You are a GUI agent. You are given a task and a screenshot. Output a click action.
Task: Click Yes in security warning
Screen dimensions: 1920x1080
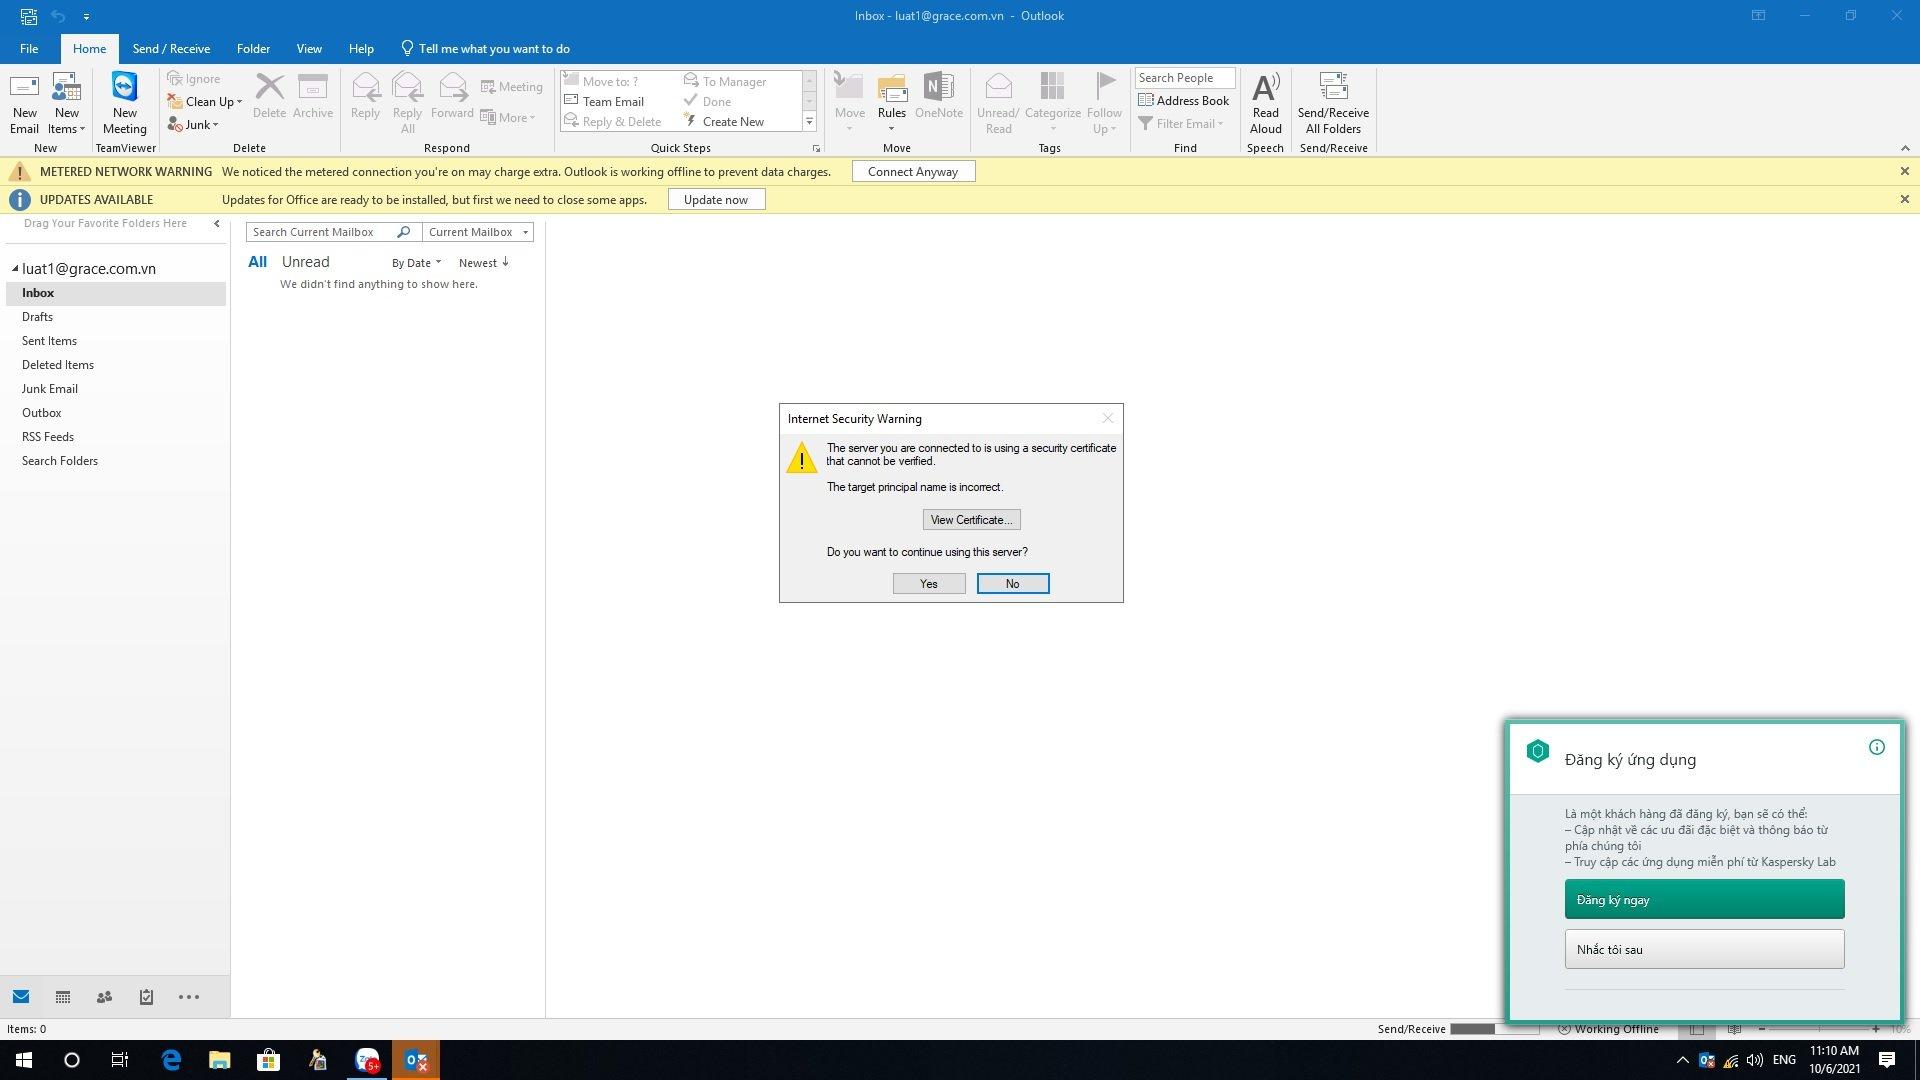pyautogui.click(x=929, y=584)
